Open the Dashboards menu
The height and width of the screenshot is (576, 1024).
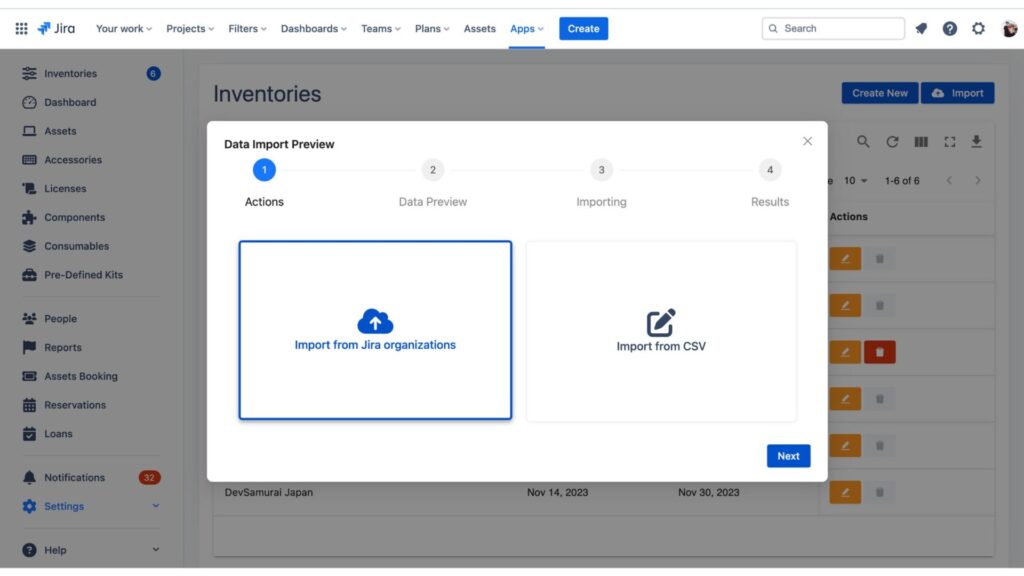(x=313, y=29)
